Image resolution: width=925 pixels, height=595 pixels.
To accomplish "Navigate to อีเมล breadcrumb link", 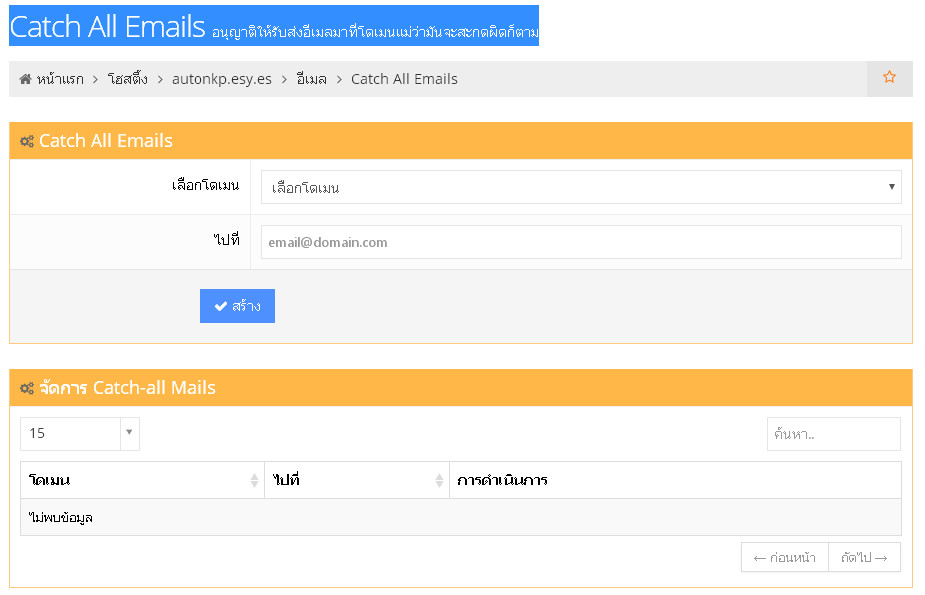I will point(311,79).
